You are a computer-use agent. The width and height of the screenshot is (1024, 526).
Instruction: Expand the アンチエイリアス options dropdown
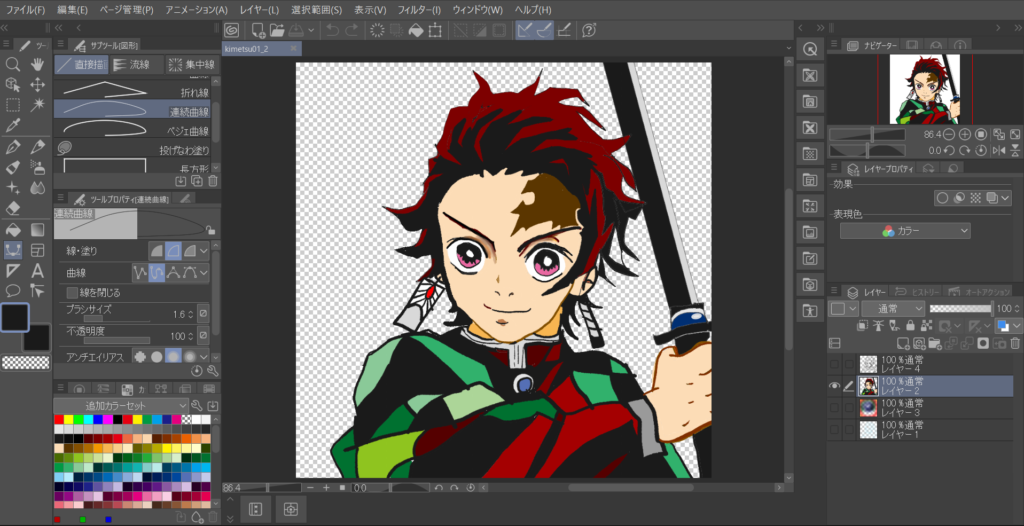pos(204,357)
